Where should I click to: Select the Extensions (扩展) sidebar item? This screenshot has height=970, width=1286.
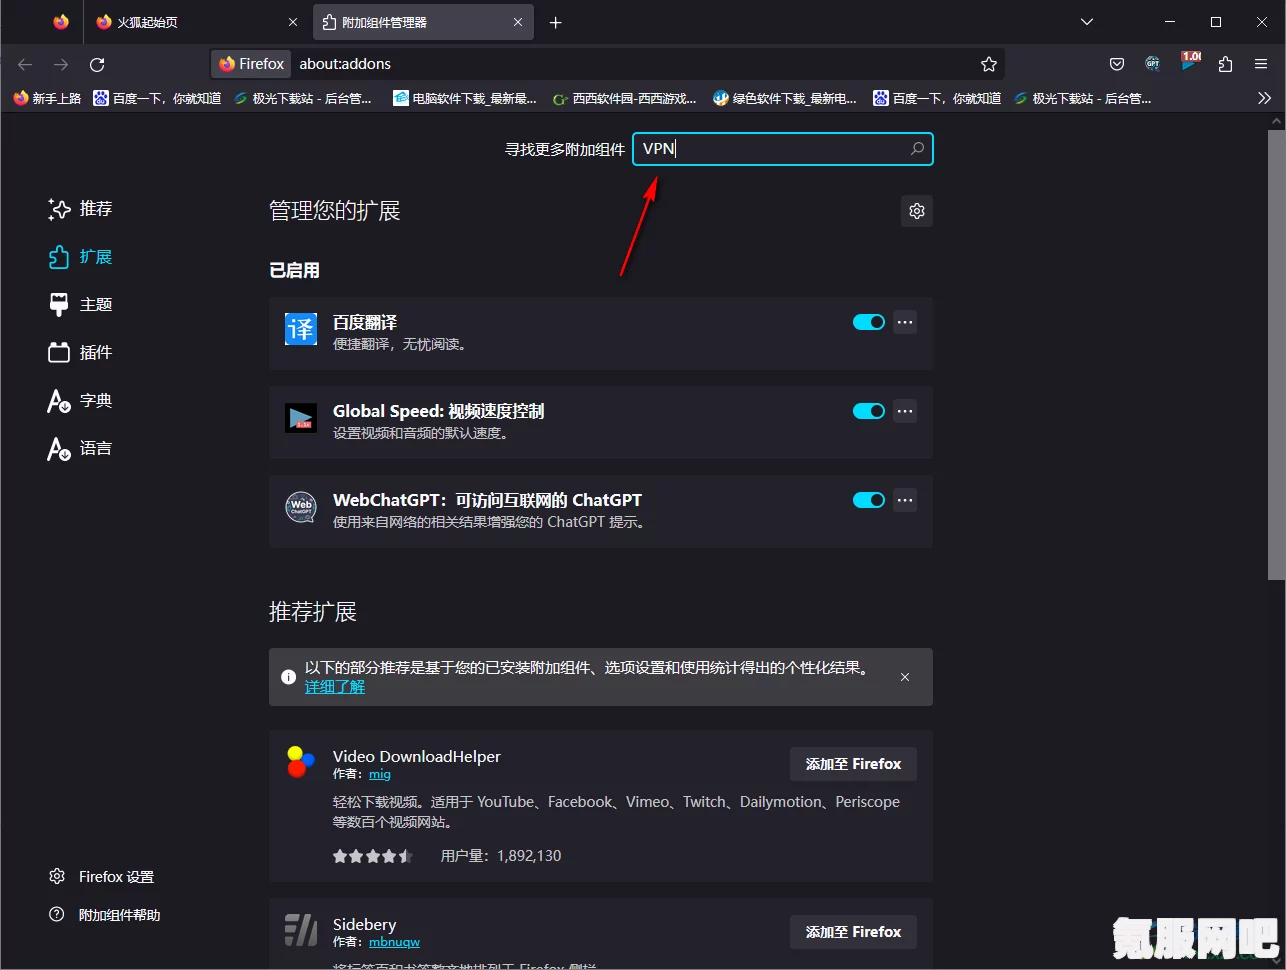80,257
